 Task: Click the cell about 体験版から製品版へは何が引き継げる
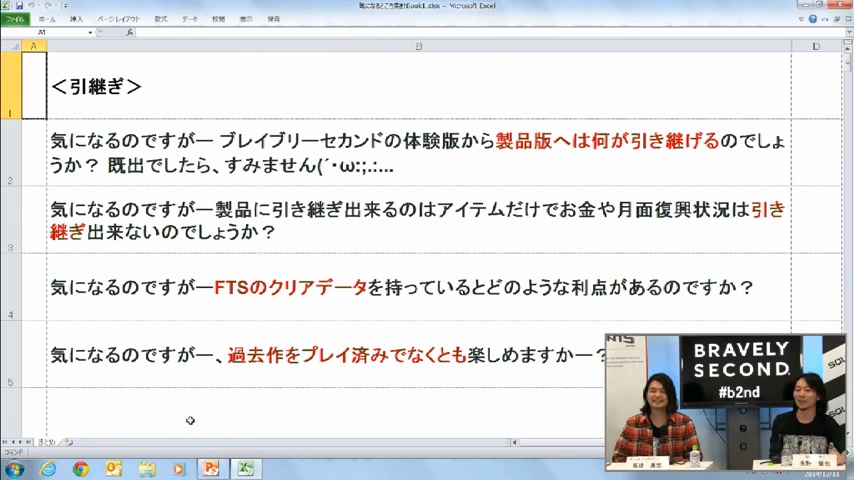(419, 153)
